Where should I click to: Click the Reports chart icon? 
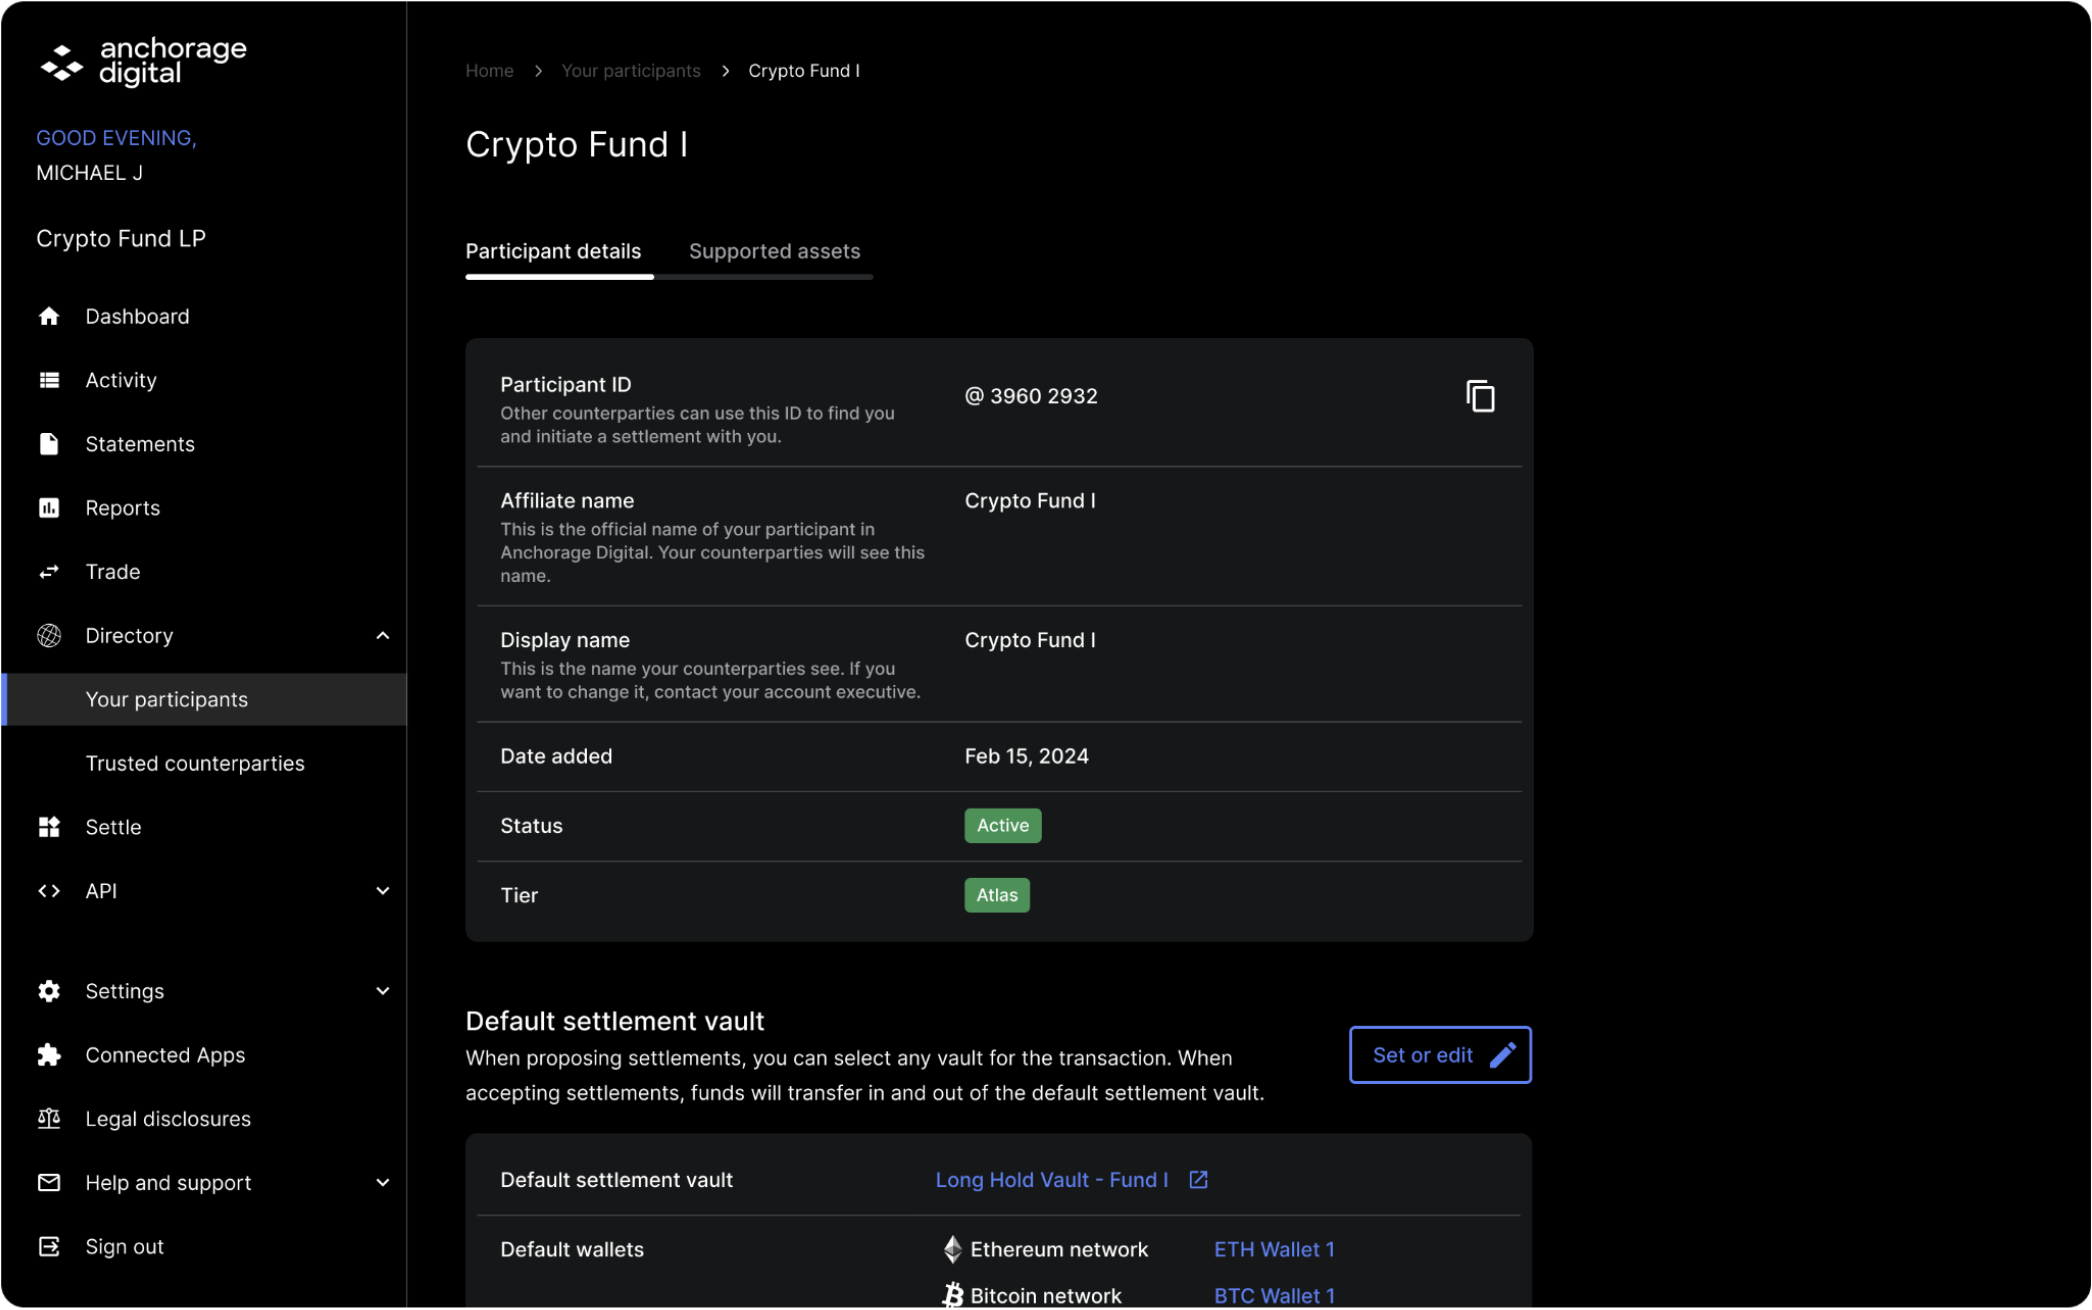pos(49,509)
